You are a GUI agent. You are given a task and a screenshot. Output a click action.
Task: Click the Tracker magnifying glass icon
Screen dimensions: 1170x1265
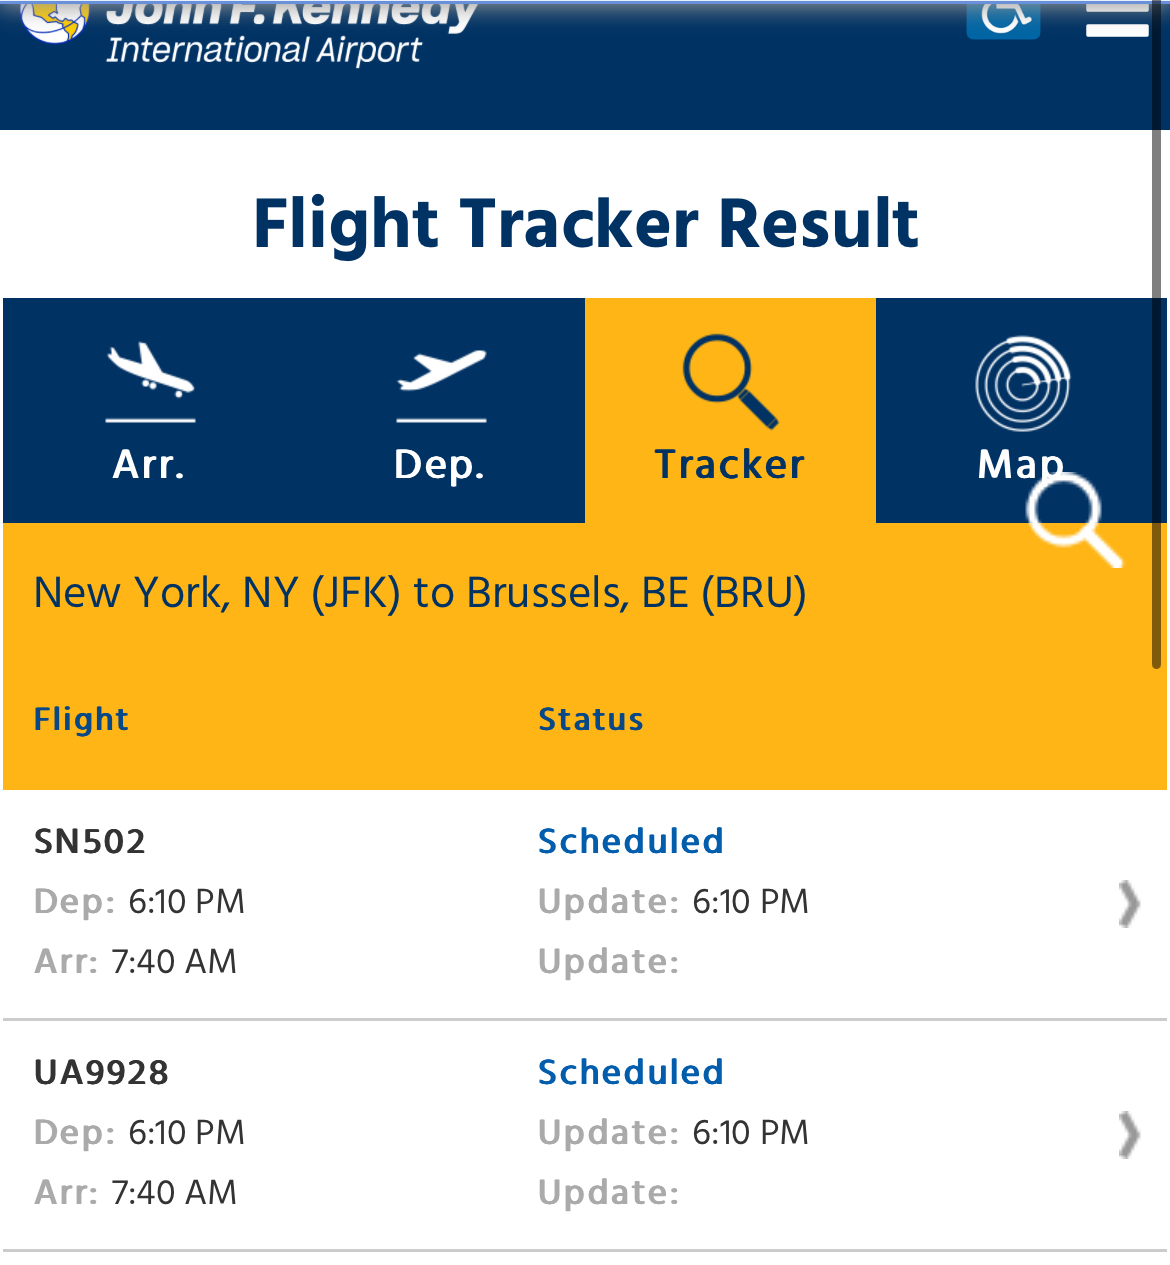730,381
